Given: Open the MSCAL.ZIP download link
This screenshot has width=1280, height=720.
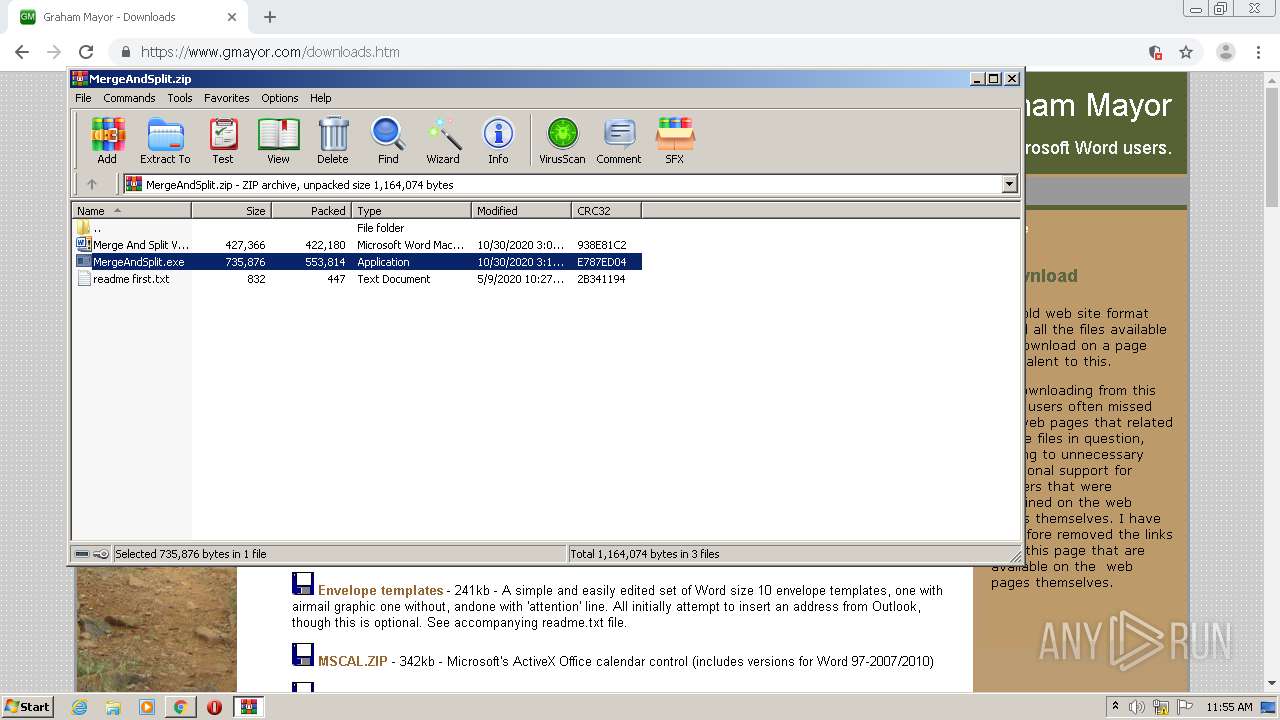Looking at the screenshot, I should [x=352, y=661].
